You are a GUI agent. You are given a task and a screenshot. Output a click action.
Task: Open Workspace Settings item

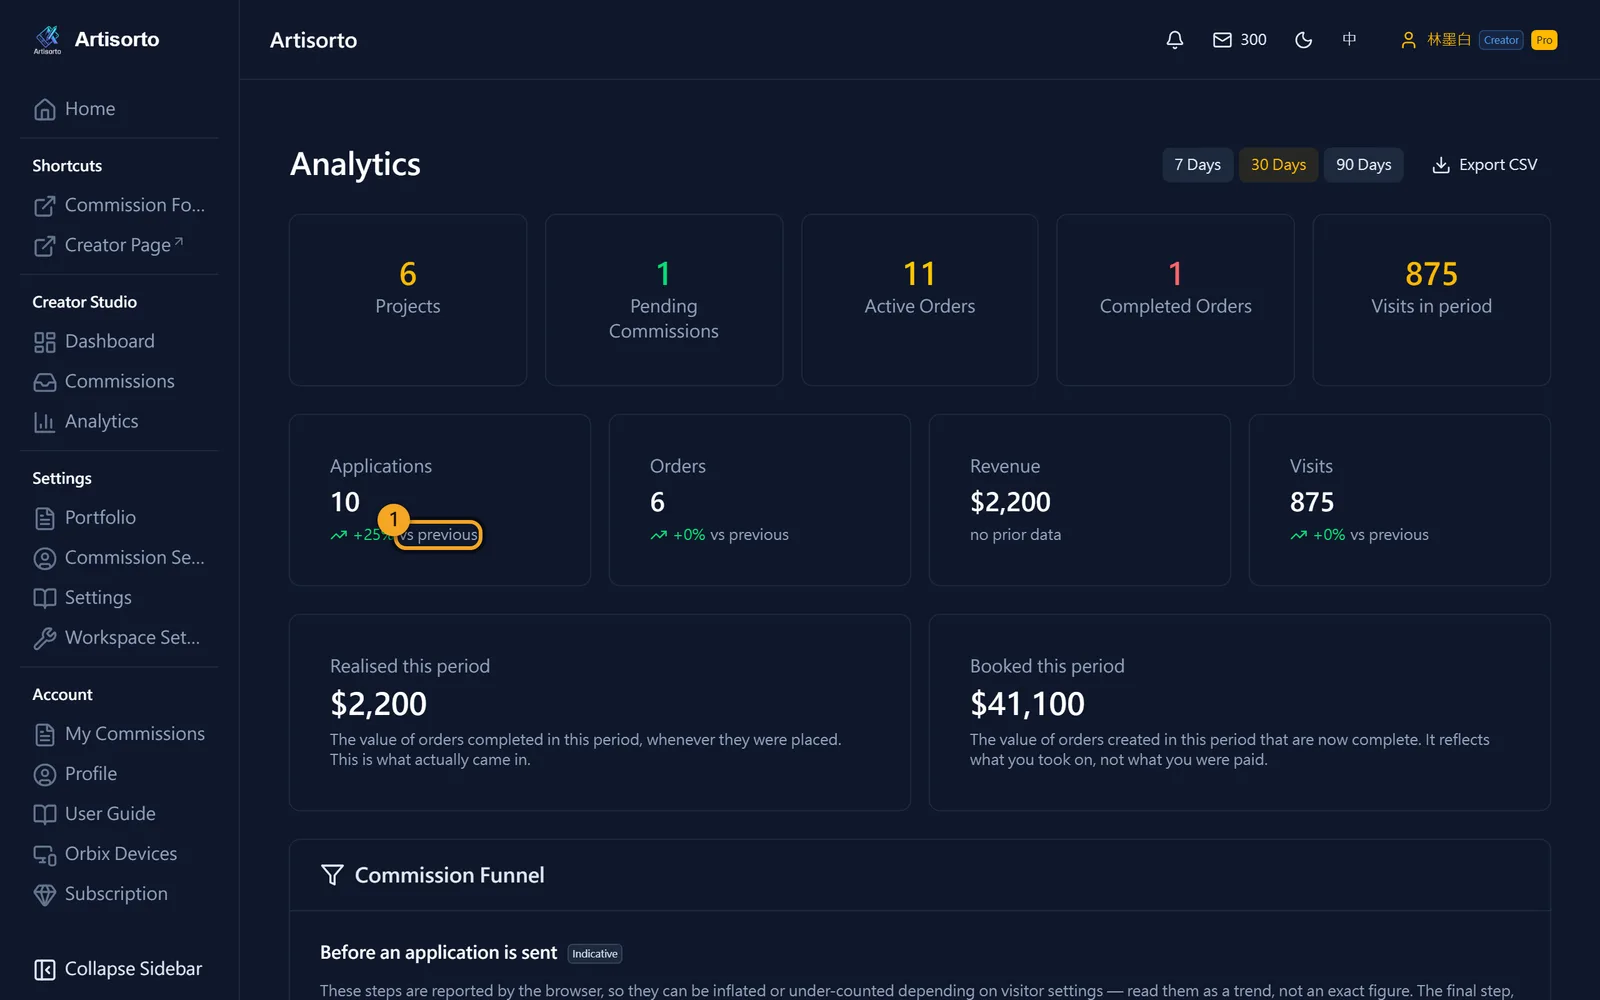pyautogui.click(x=119, y=637)
